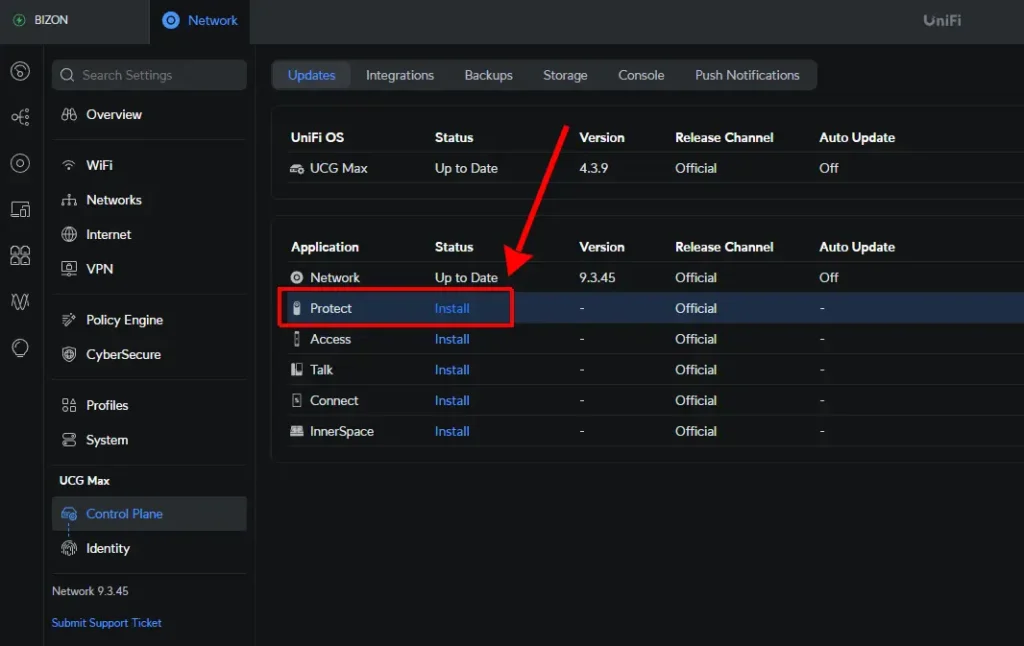The width and height of the screenshot is (1024, 646).
Task: Click the search magnifier icon
Action: click(67, 75)
